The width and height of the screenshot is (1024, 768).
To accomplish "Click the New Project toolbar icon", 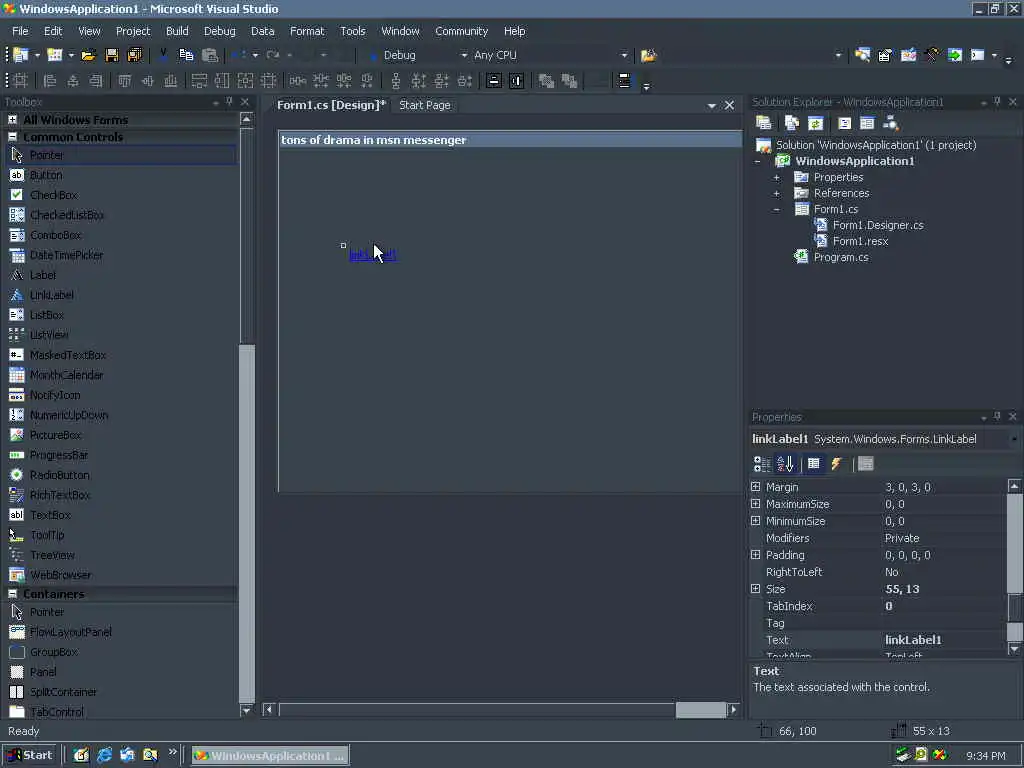I will click(21, 56).
